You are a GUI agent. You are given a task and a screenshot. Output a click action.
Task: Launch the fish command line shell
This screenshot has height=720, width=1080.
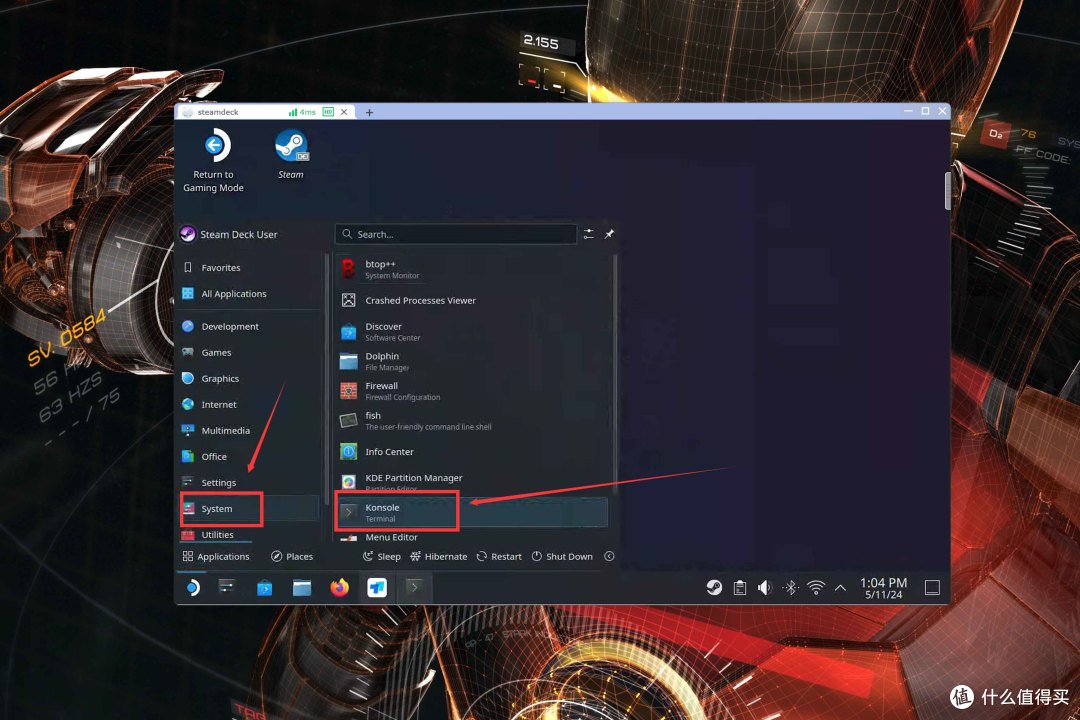tap(474, 420)
